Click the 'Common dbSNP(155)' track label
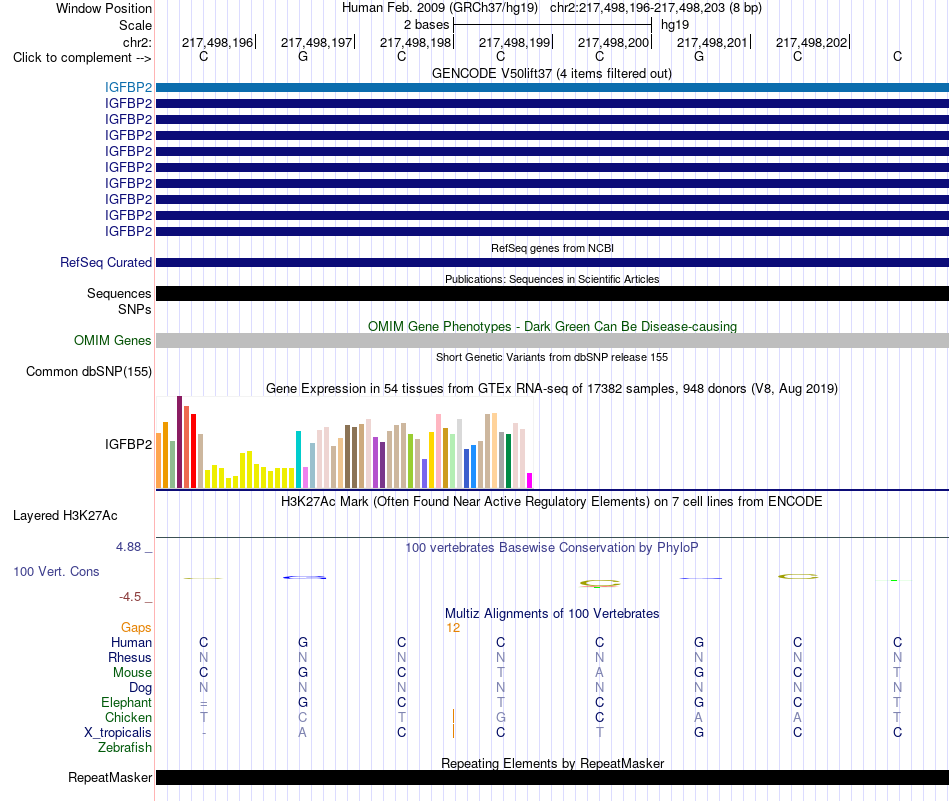Image resolution: width=950 pixels, height=801 pixels. click(x=89, y=371)
